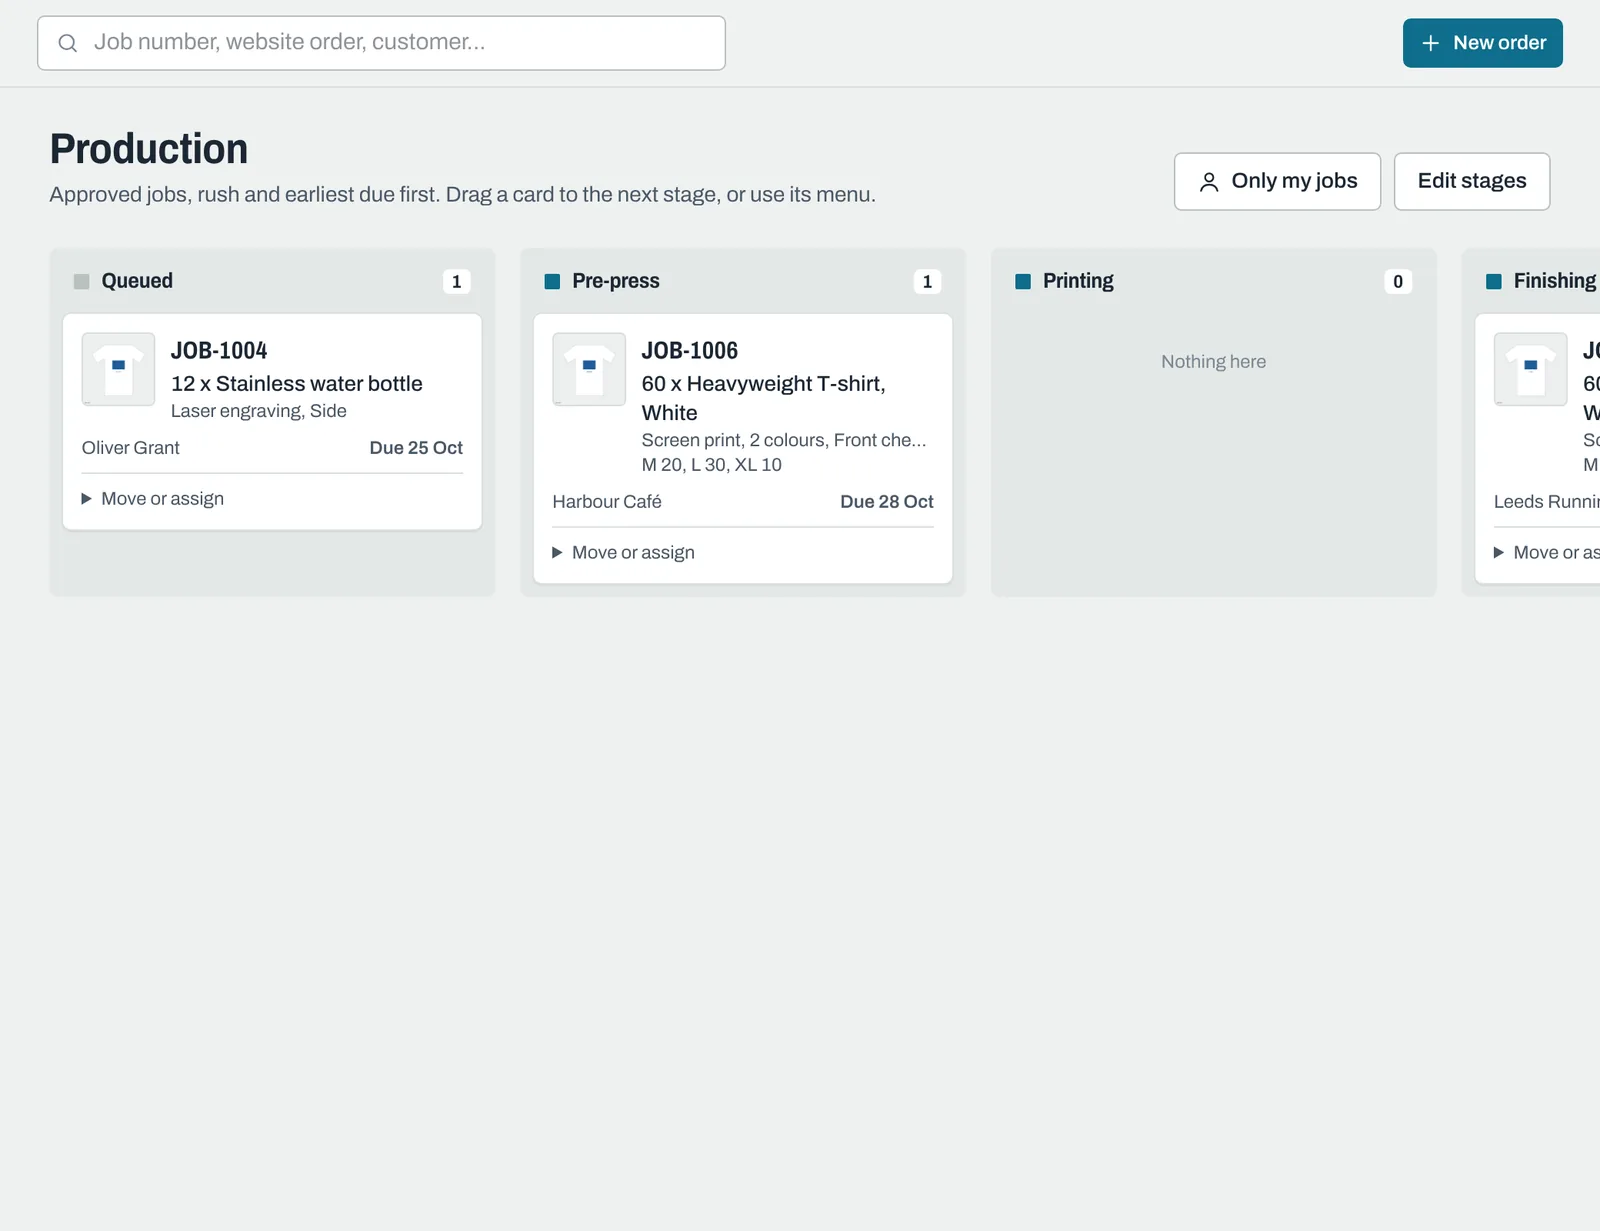Screen dimensions: 1600x1231
Task: Open the t-shirt thumbnail in Finishing column
Action: tap(1530, 369)
